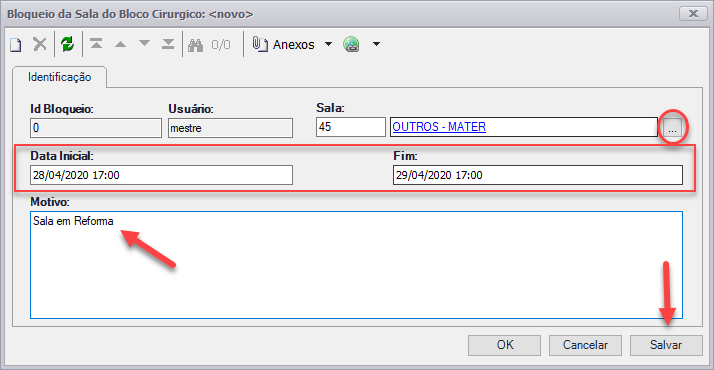Click inside the Motivo text area
Viewport: 714px width, 370px height.
point(357,265)
